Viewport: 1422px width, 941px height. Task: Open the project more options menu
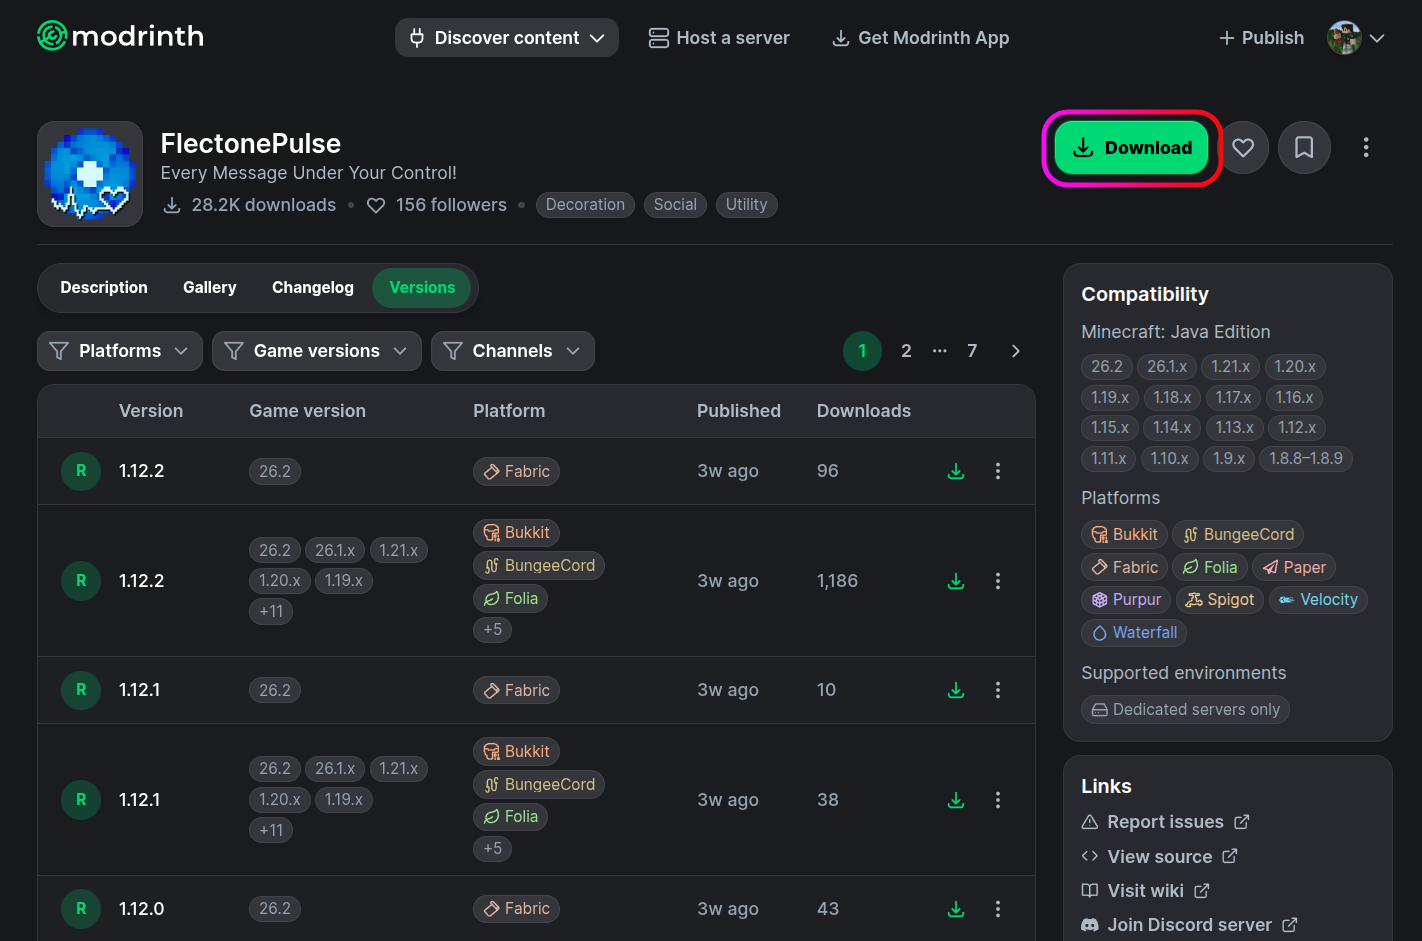tap(1366, 148)
